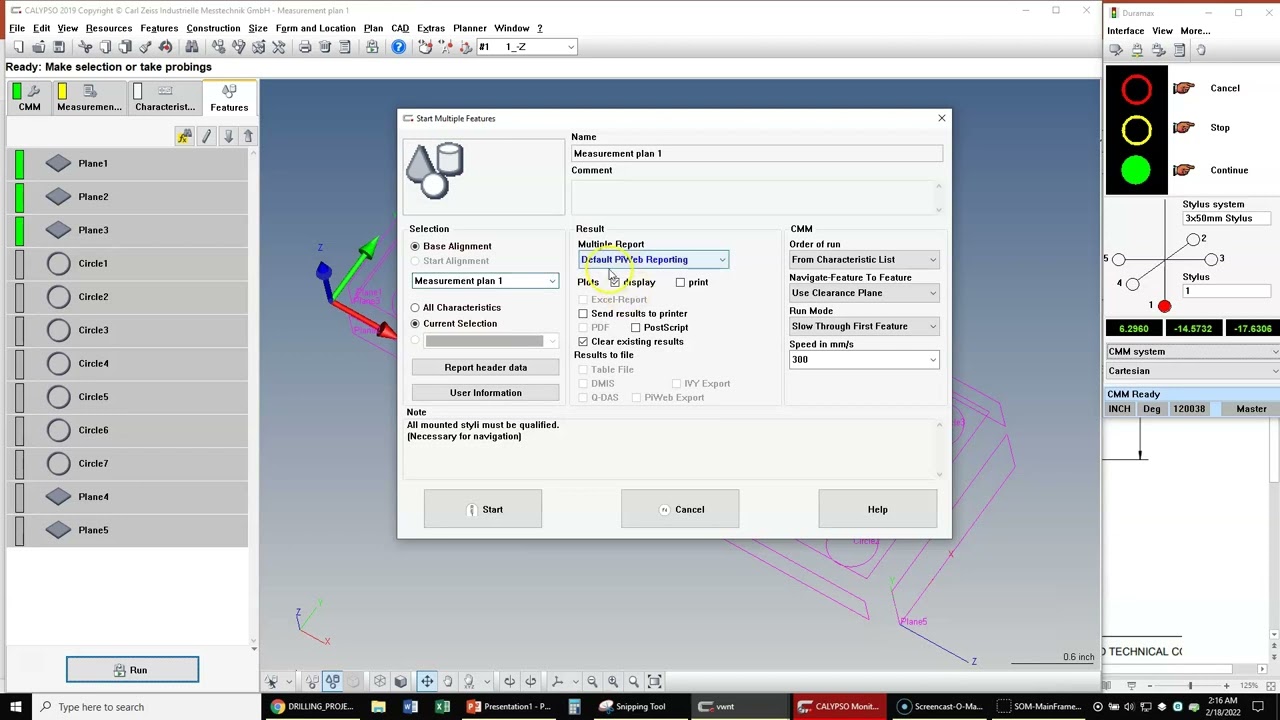Click the User Information button
This screenshot has height=720, width=1280.
[x=485, y=393]
